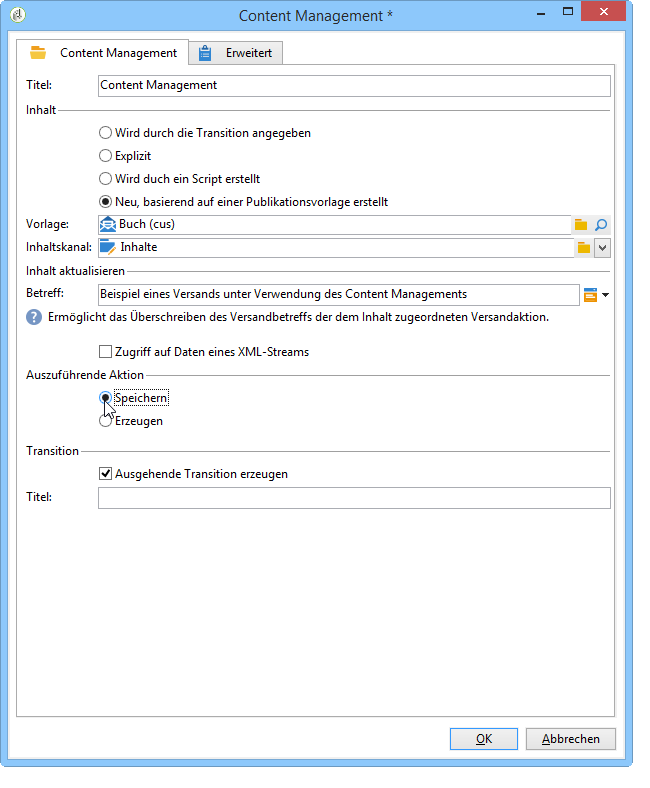
Task: Click the Transition Titel input field
Action: pyautogui.click(x=354, y=498)
